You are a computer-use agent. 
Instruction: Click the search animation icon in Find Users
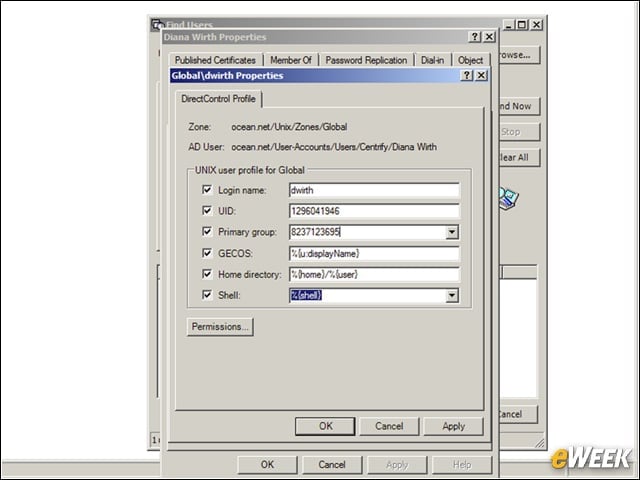pyautogui.click(x=509, y=198)
